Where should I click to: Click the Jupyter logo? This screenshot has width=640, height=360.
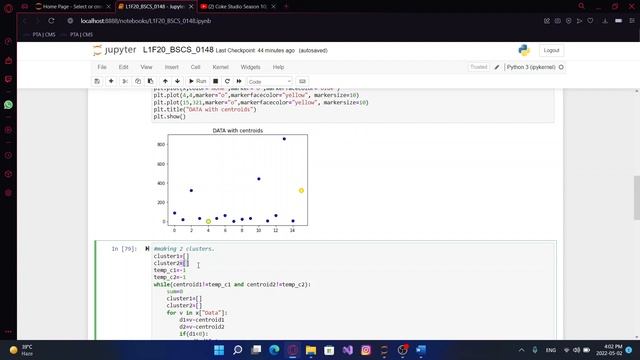(114, 50)
